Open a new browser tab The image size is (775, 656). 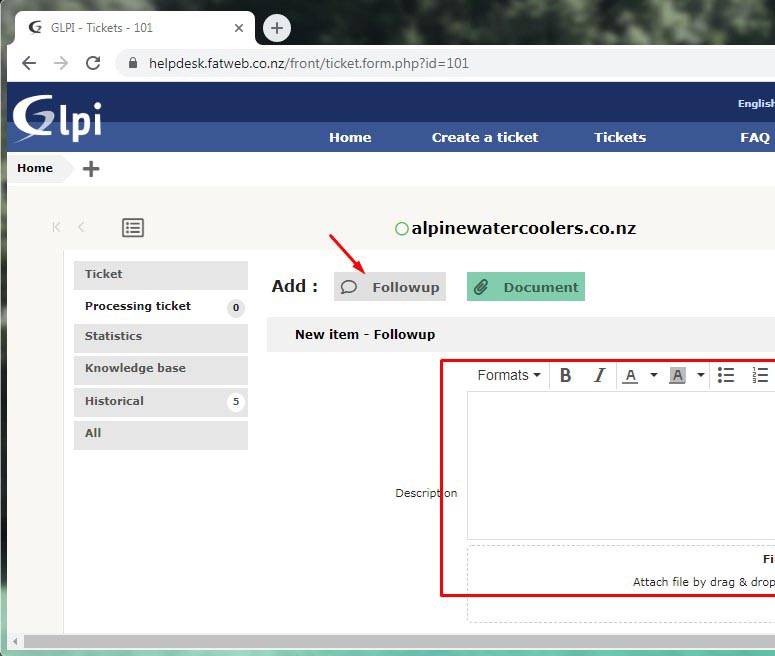point(277,28)
